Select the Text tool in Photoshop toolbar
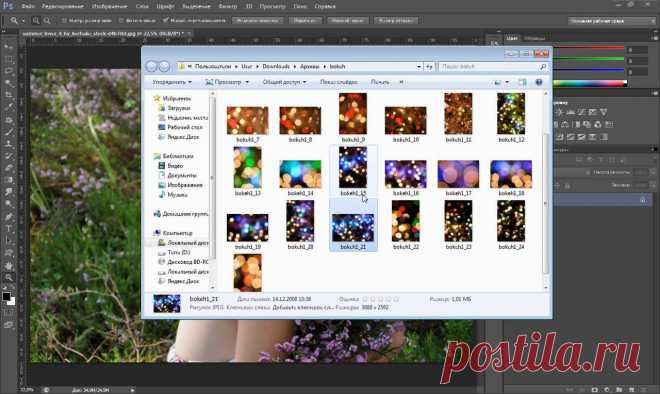The image size is (660, 394). [8, 229]
